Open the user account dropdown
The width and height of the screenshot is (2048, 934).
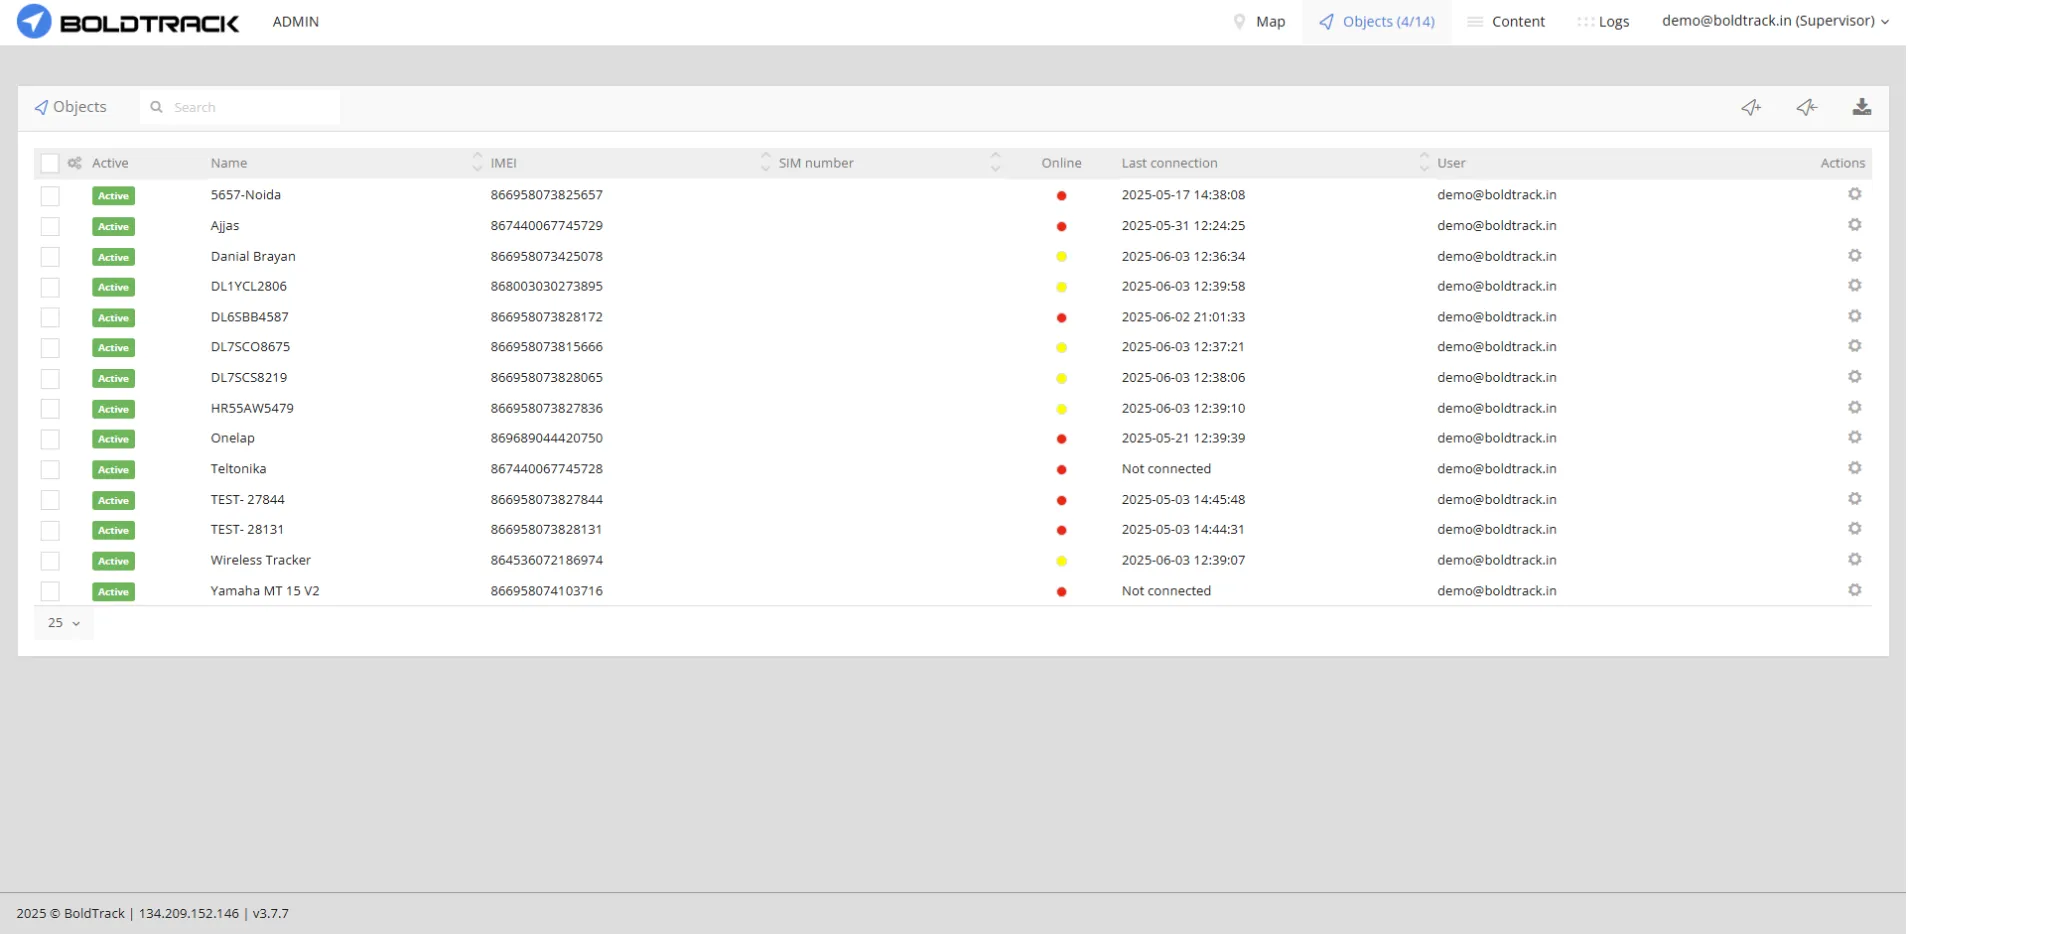coord(1775,21)
